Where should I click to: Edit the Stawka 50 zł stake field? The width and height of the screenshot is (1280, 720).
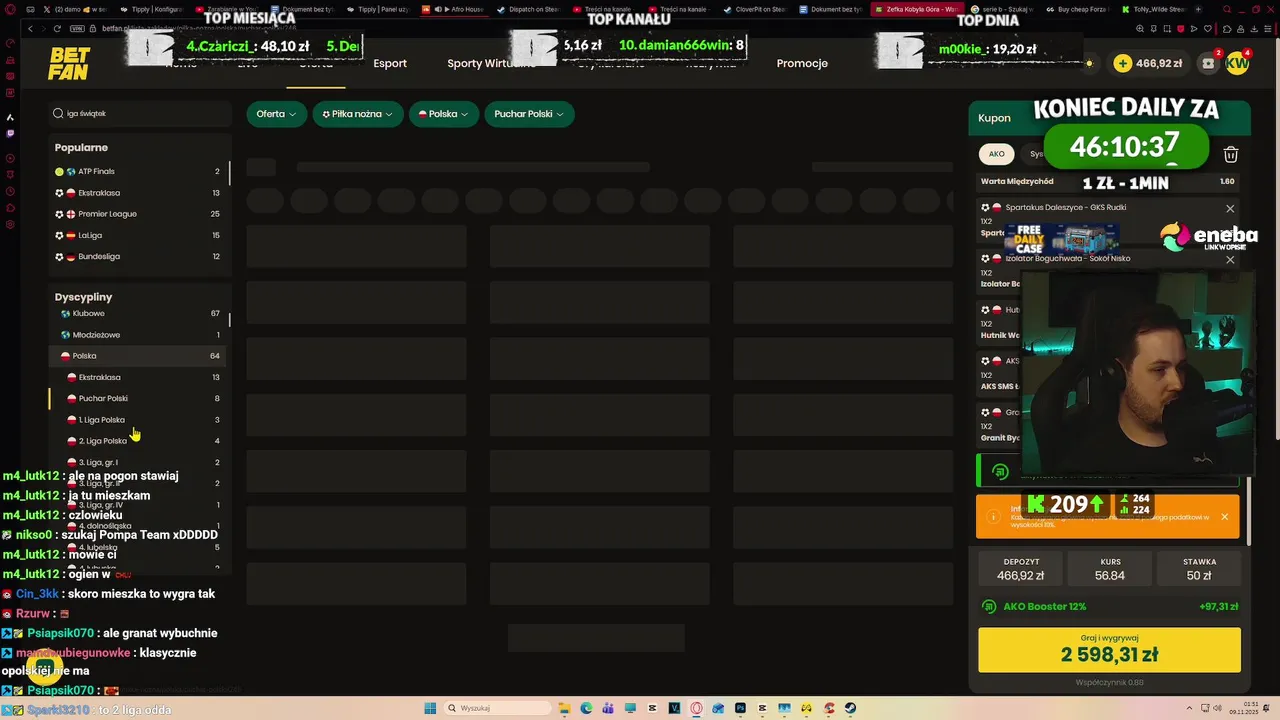(x=1199, y=569)
